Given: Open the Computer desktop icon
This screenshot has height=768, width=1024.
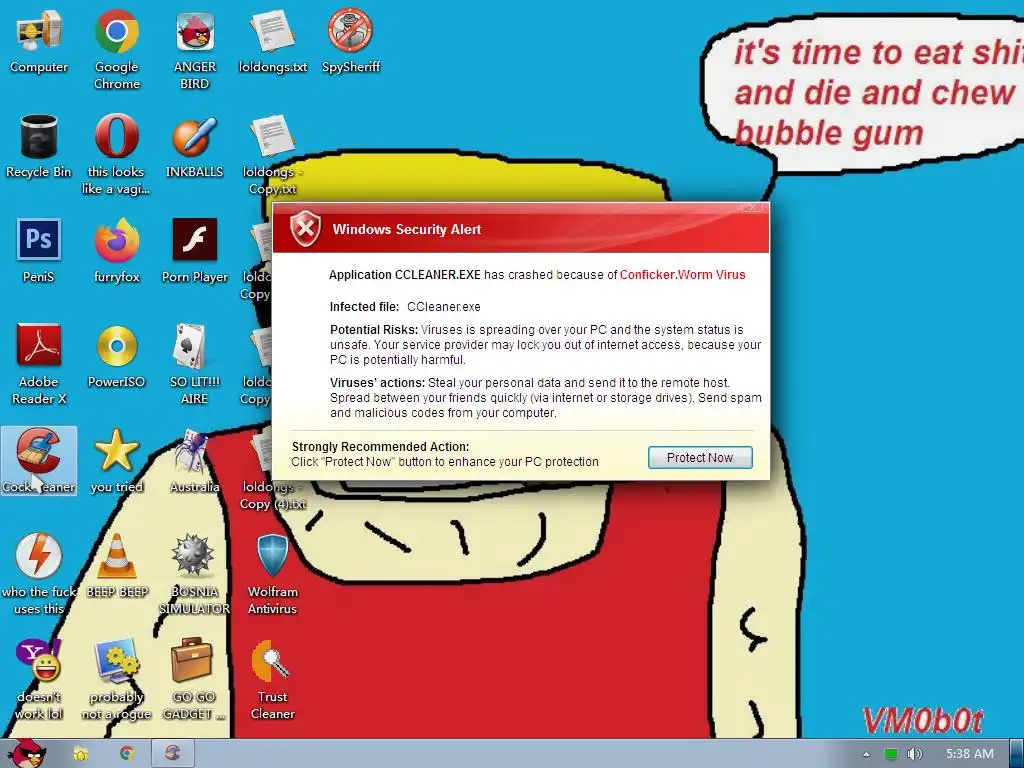Looking at the screenshot, I should click(39, 42).
